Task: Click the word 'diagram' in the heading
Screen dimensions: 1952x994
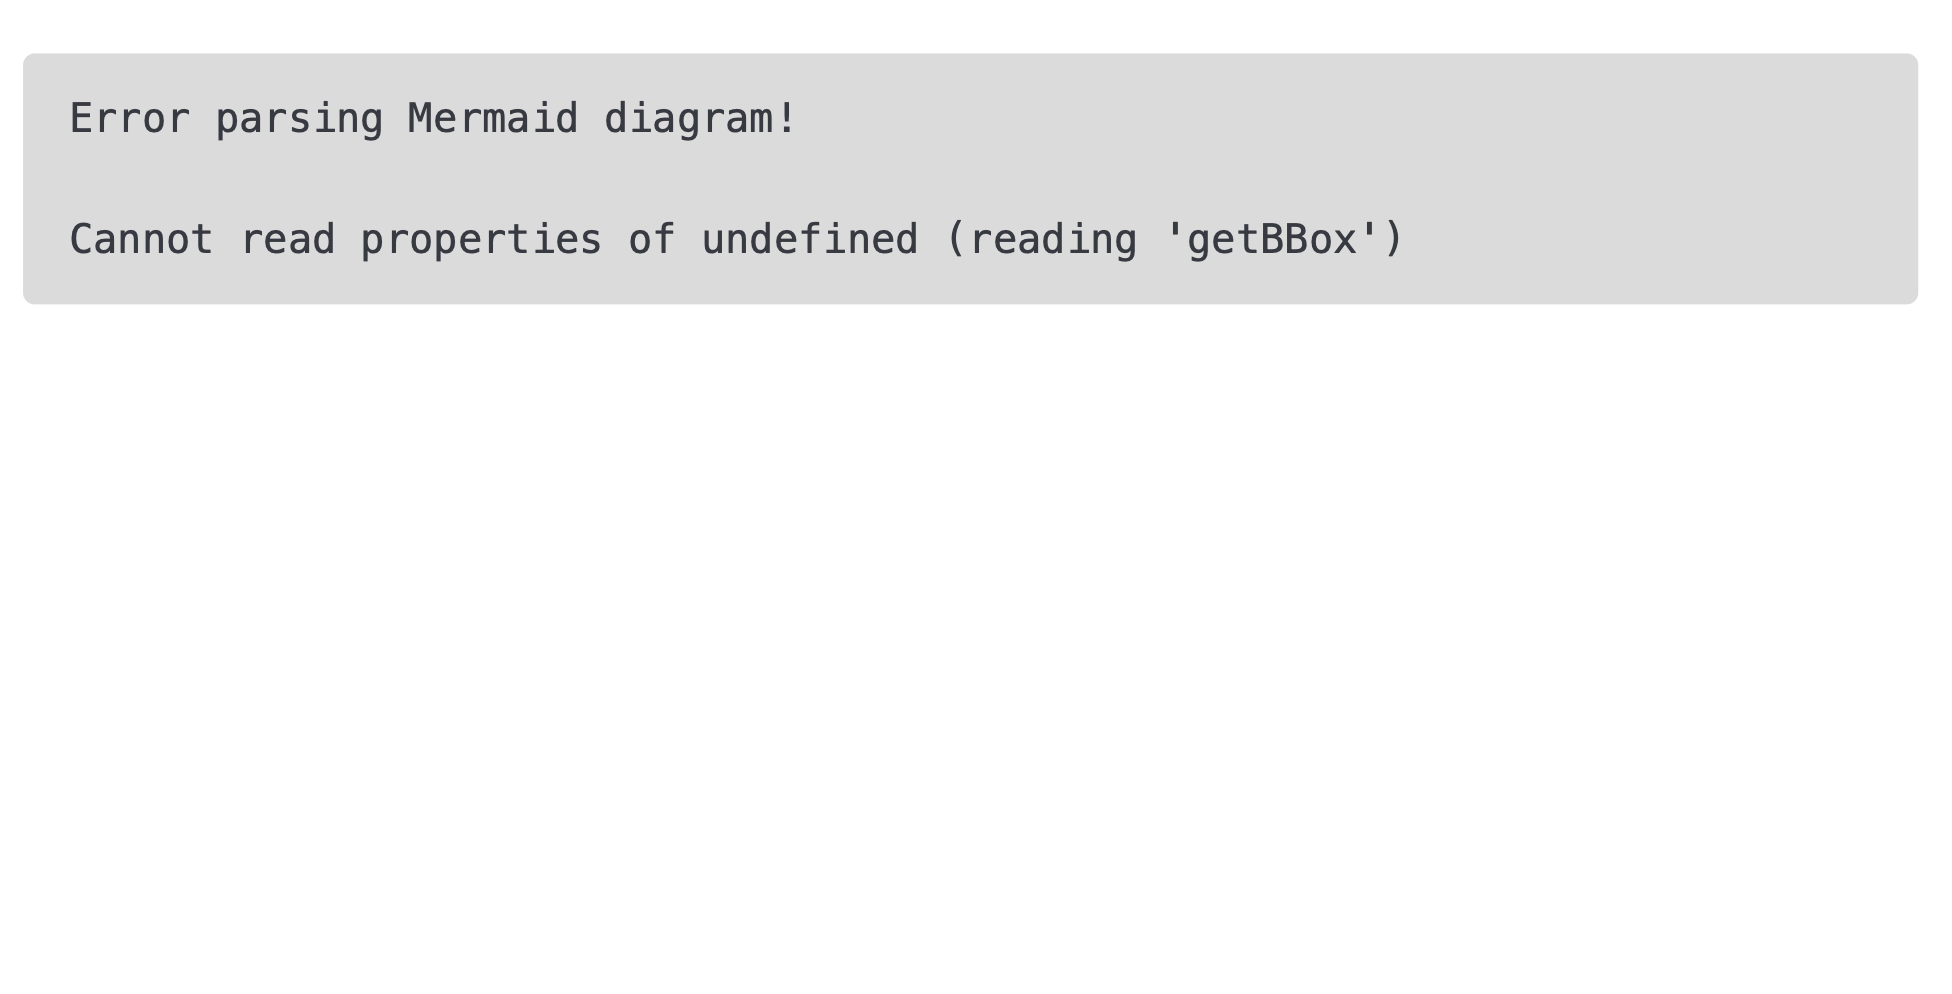Action: coord(687,119)
